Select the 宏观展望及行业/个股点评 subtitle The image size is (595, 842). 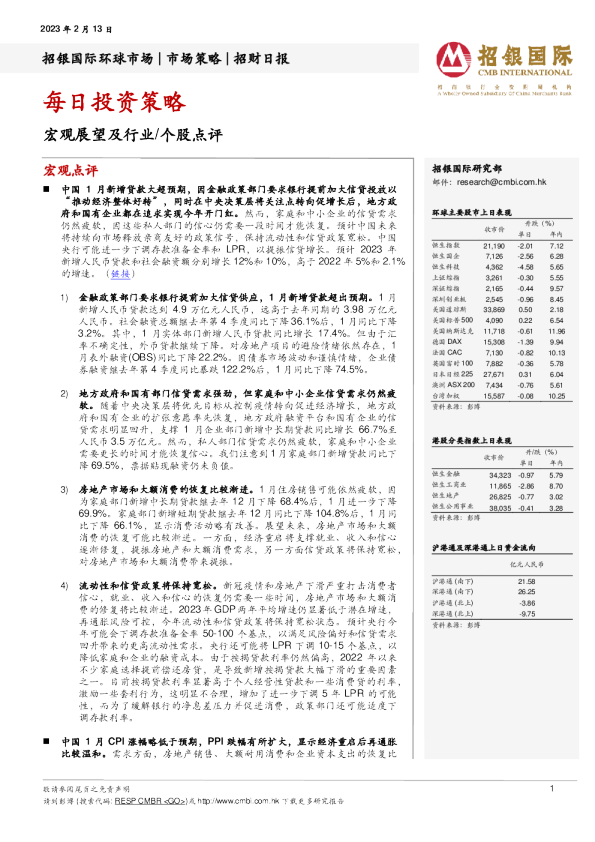(133, 134)
